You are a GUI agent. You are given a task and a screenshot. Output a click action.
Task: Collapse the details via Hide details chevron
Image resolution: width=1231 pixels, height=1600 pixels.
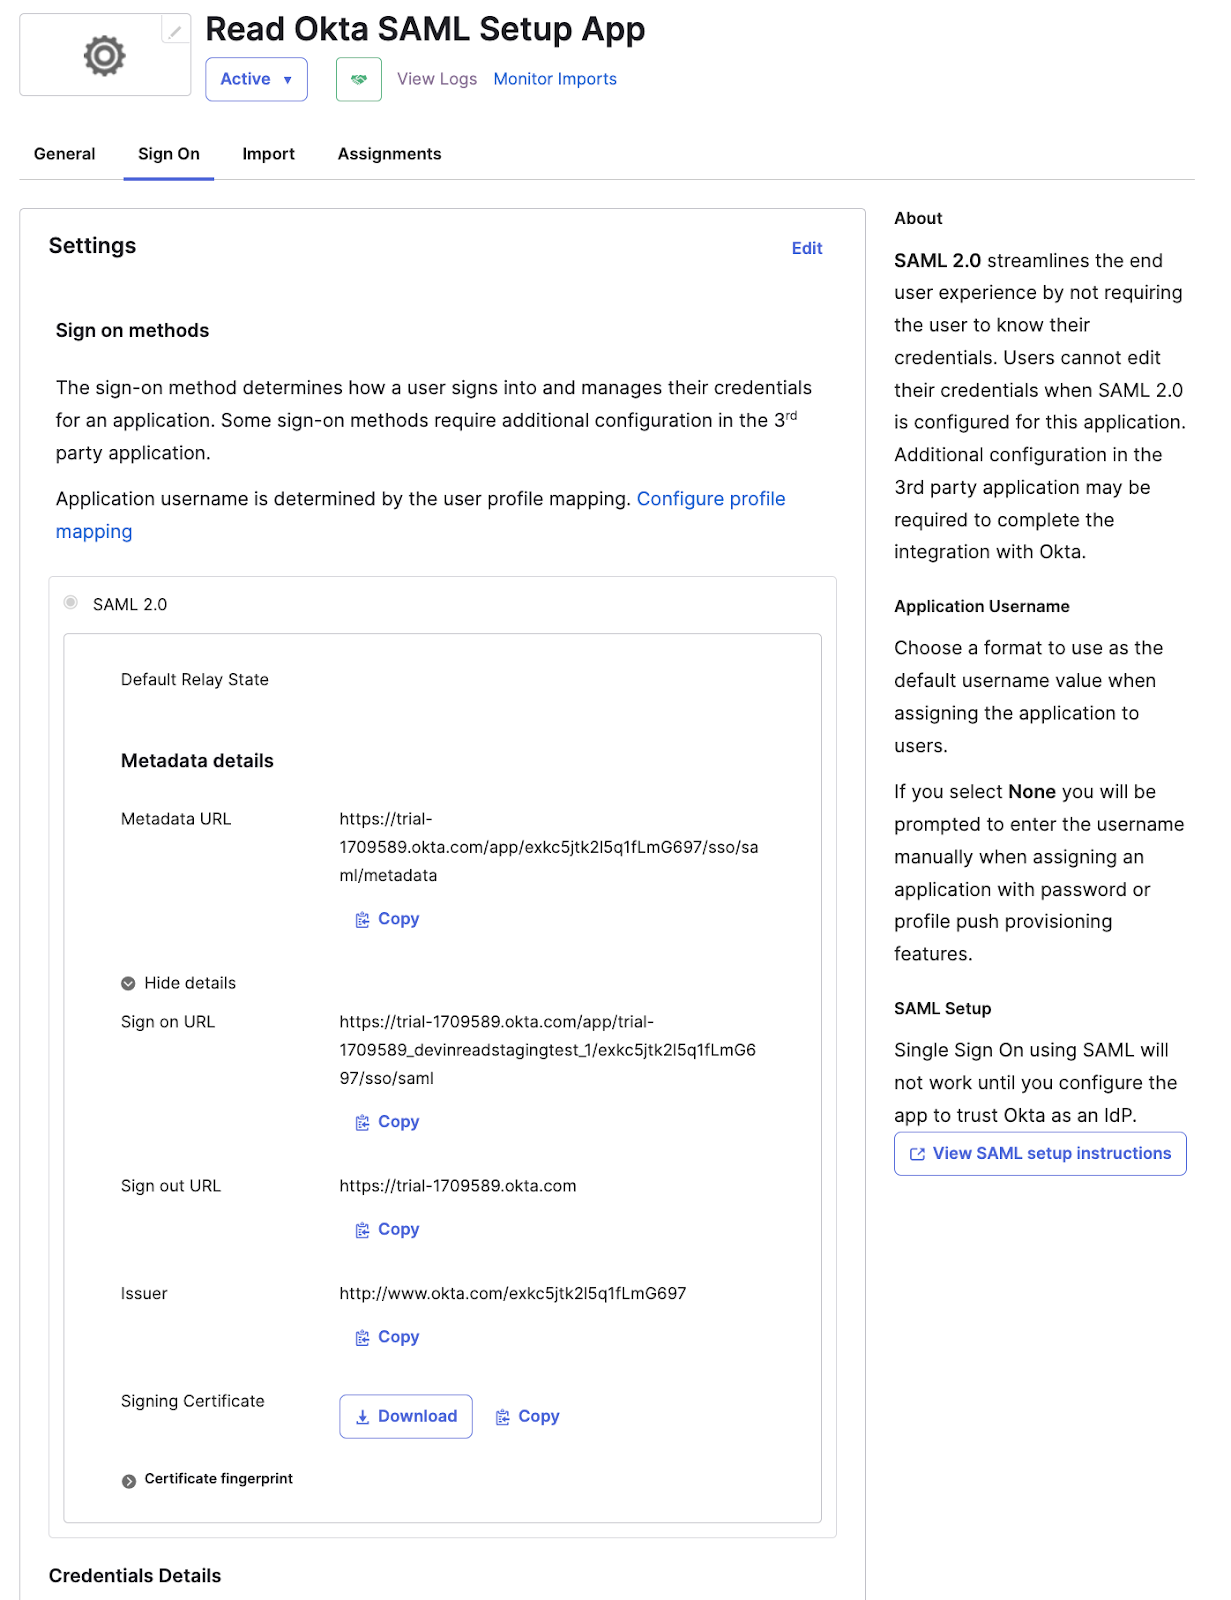pos(127,983)
